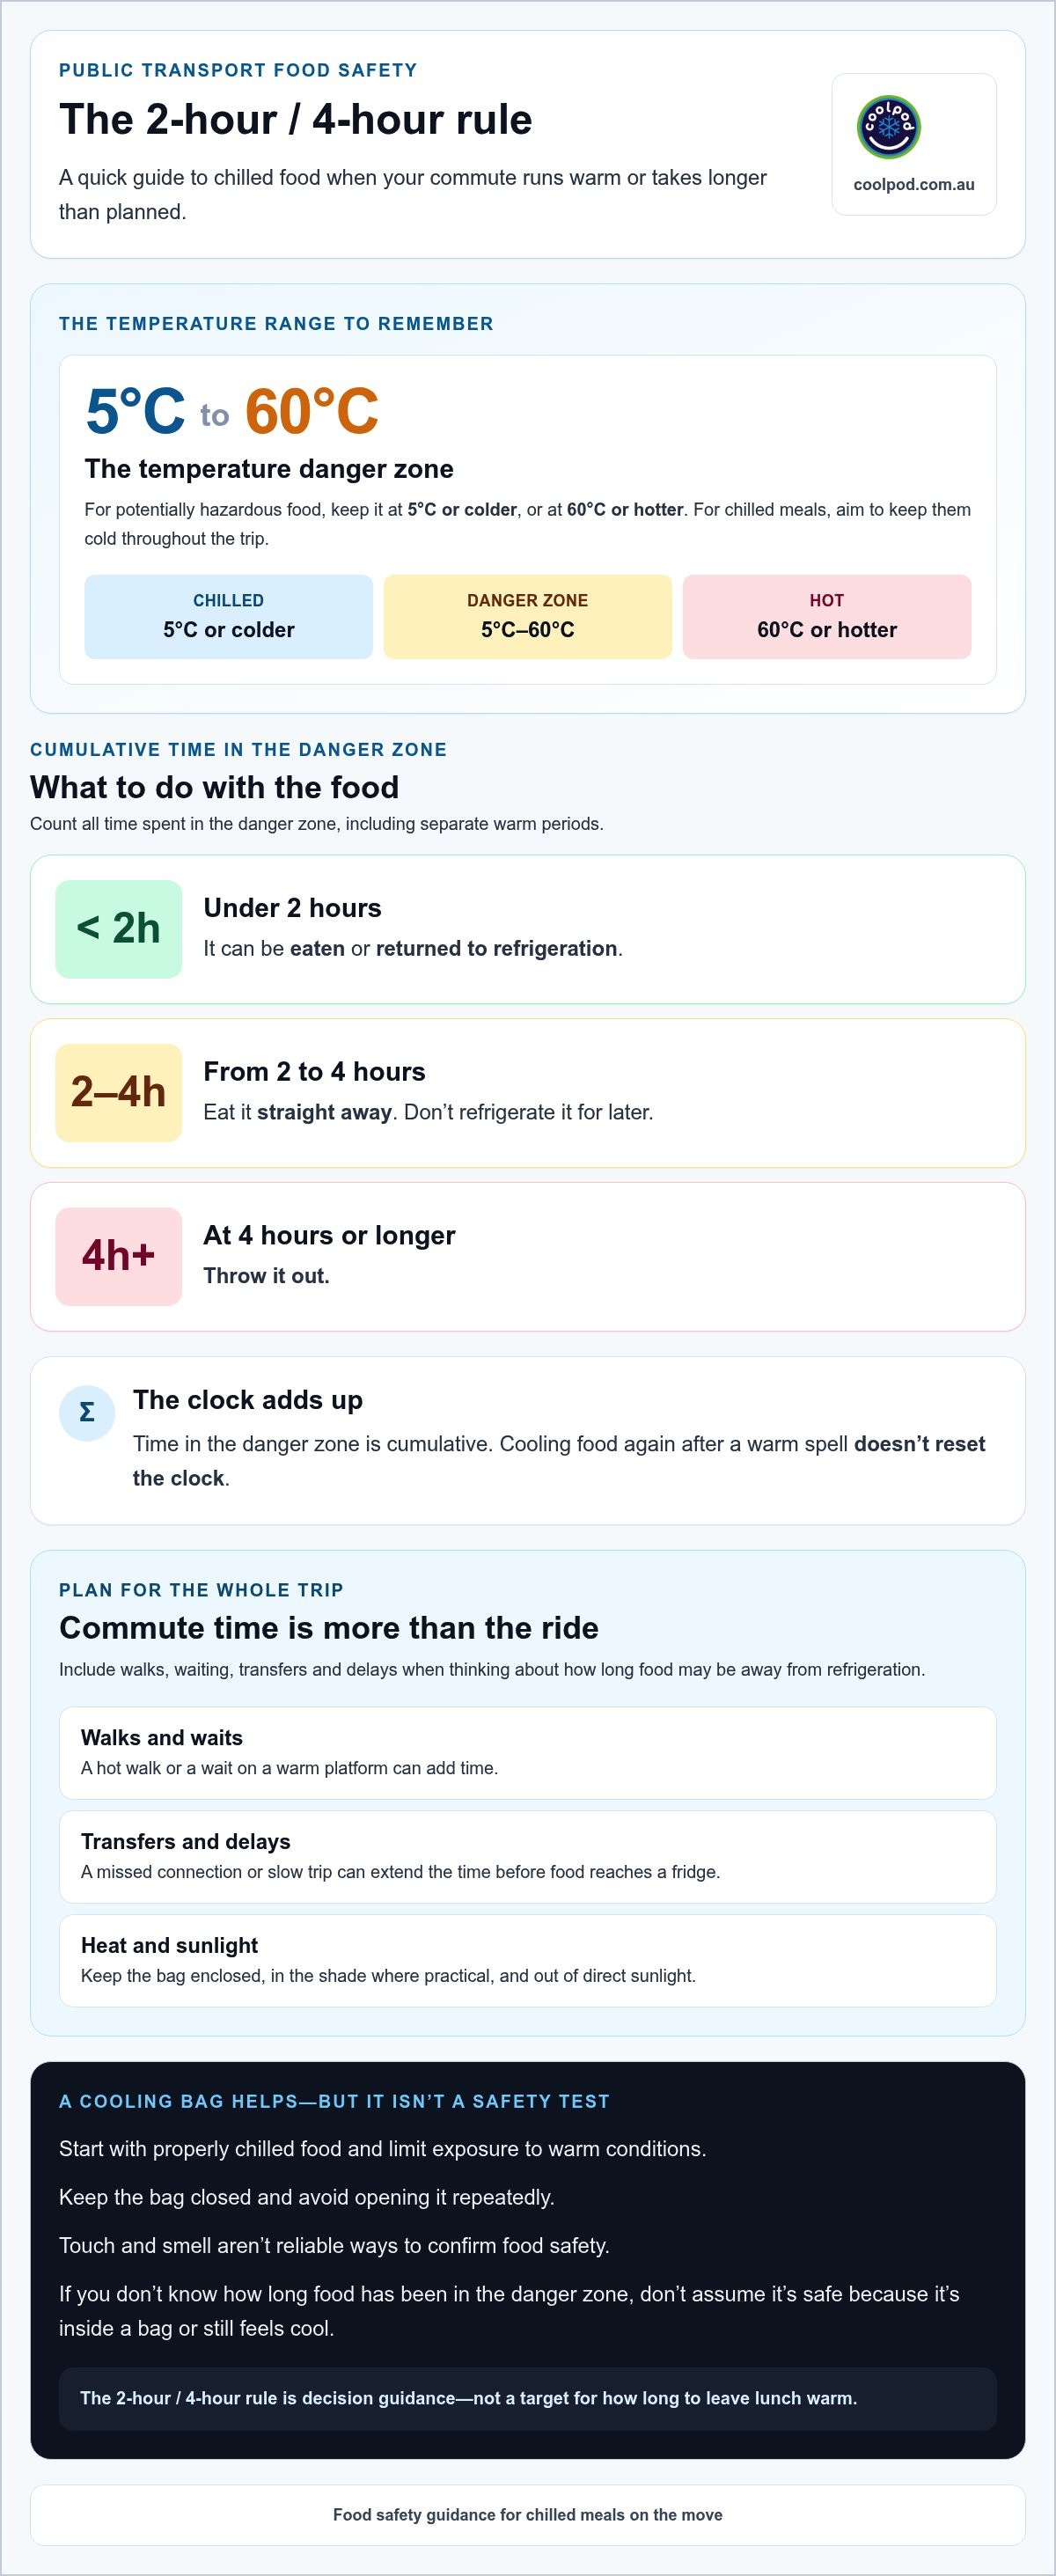Click The 2-hour / 4-hour rule title
Viewport: 1056px width, 2576px height.
pyautogui.click(x=296, y=120)
